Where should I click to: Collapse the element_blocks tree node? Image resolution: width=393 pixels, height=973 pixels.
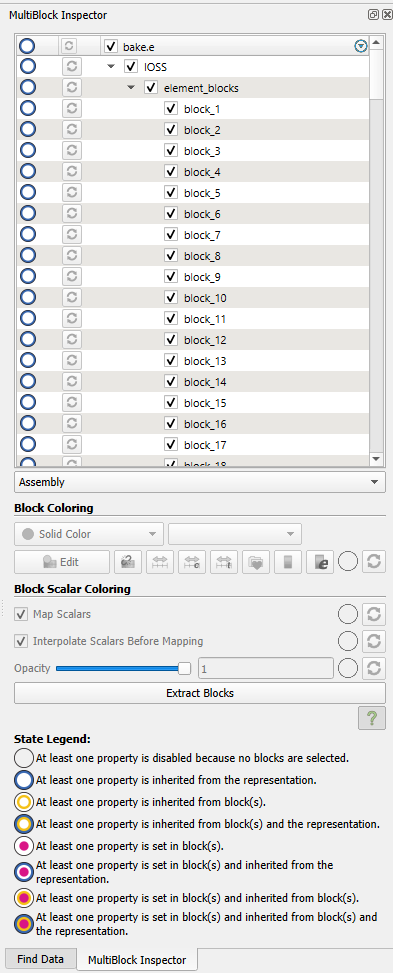click(x=130, y=87)
